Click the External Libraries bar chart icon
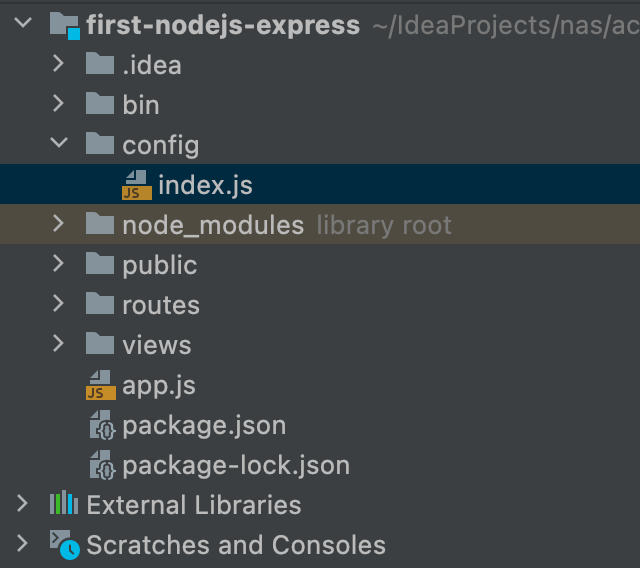 tap(64, 503)
